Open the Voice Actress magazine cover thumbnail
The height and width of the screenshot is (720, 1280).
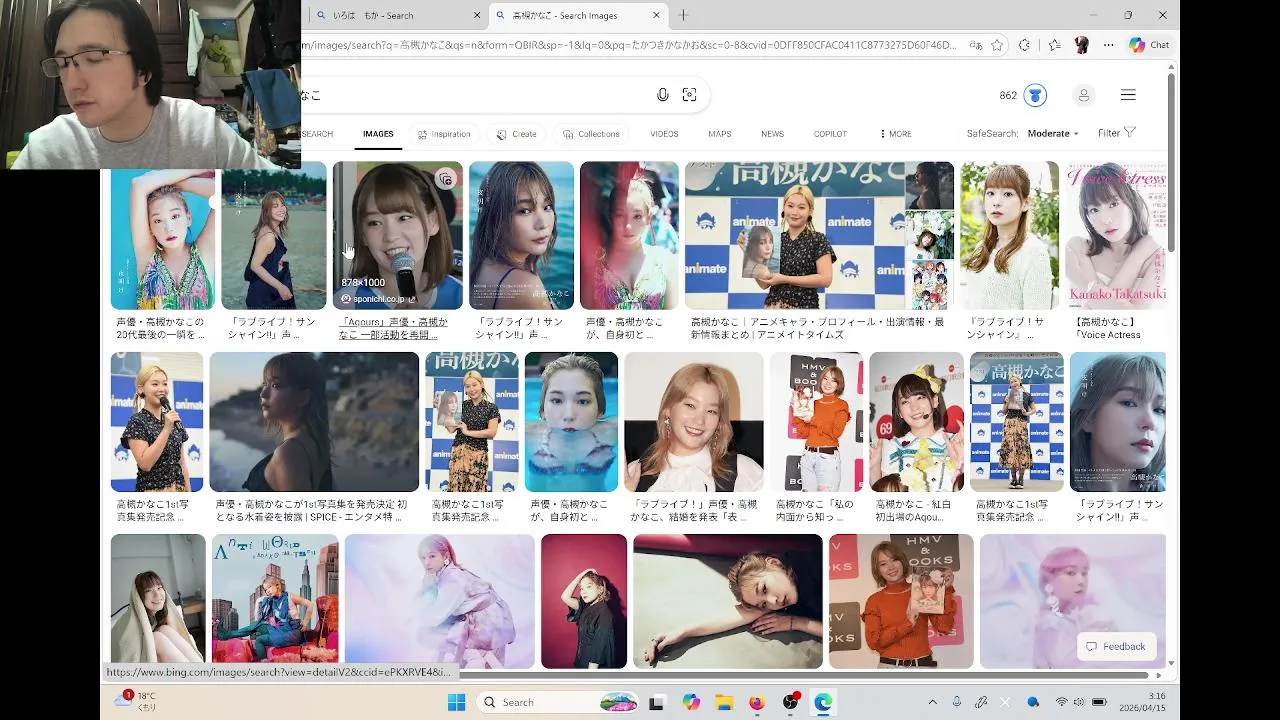[x=1115, y=235]
